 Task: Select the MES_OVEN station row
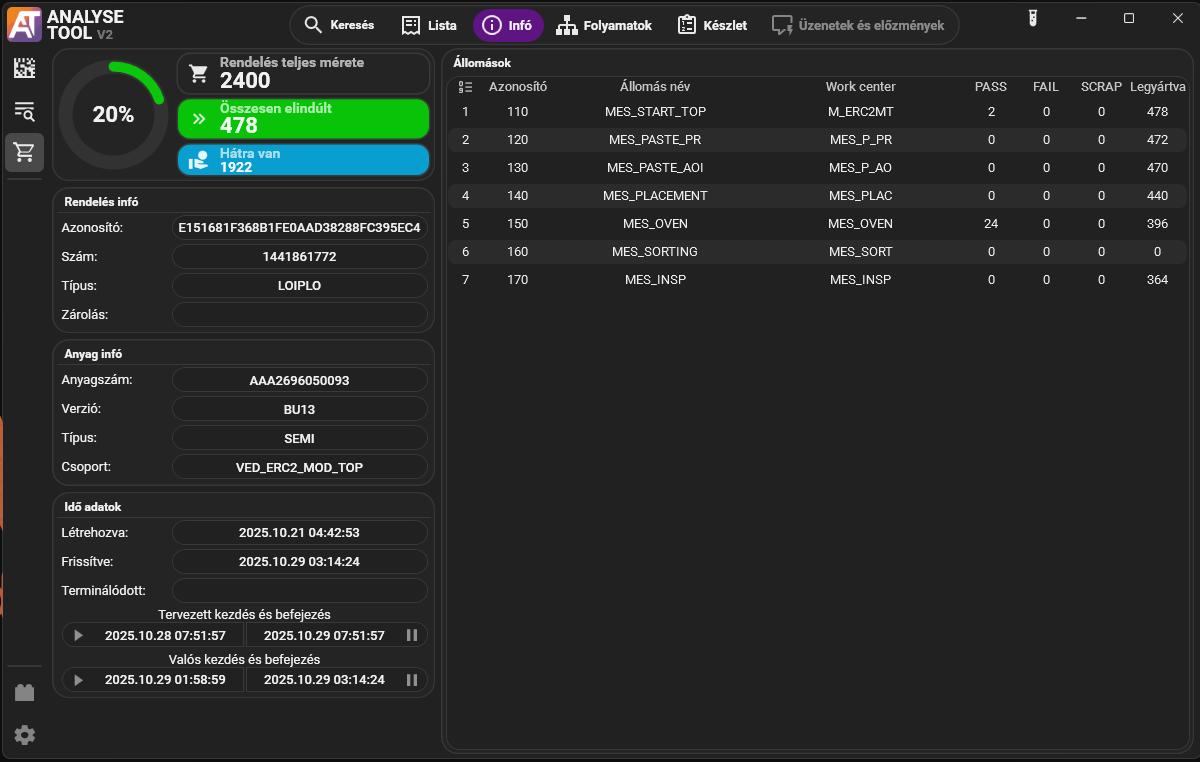click(816, 224)
